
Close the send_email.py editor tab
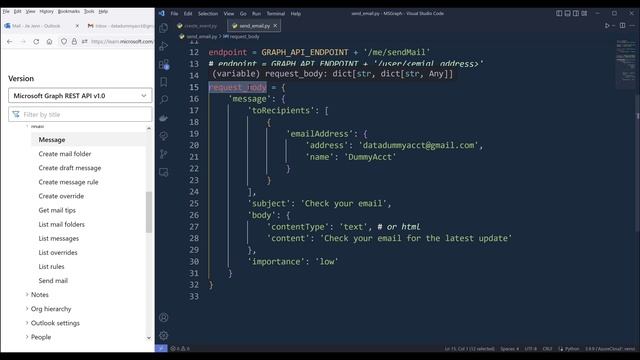click(x=275, y=26)
